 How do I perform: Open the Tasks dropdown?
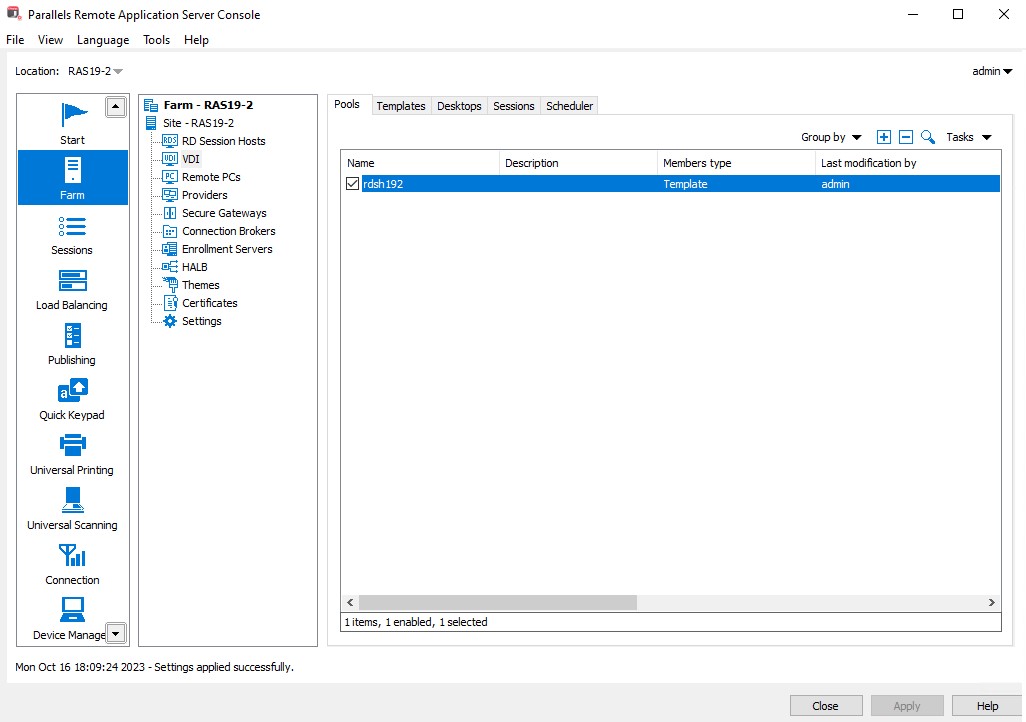point(969,137)
